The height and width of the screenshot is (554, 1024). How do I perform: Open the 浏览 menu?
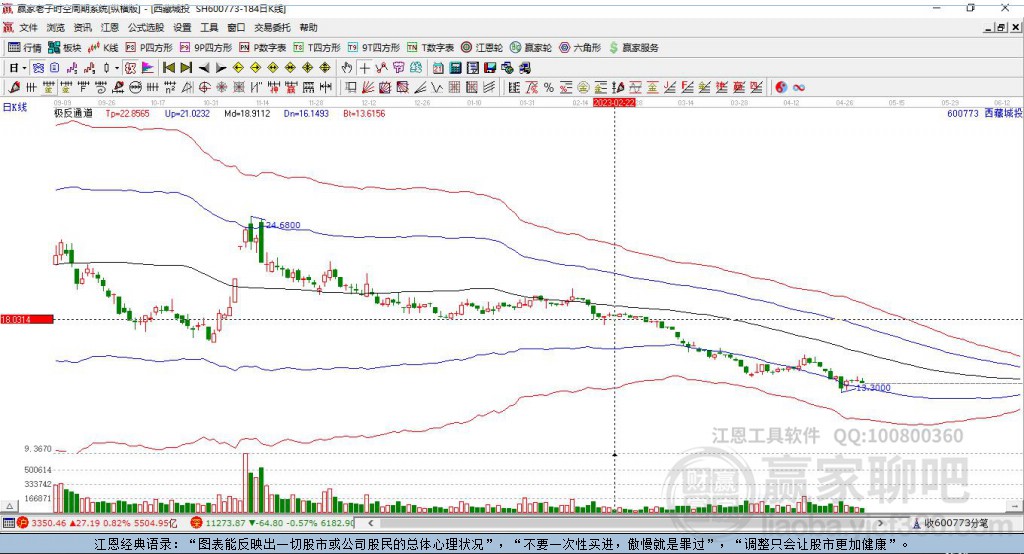point(56,27)
